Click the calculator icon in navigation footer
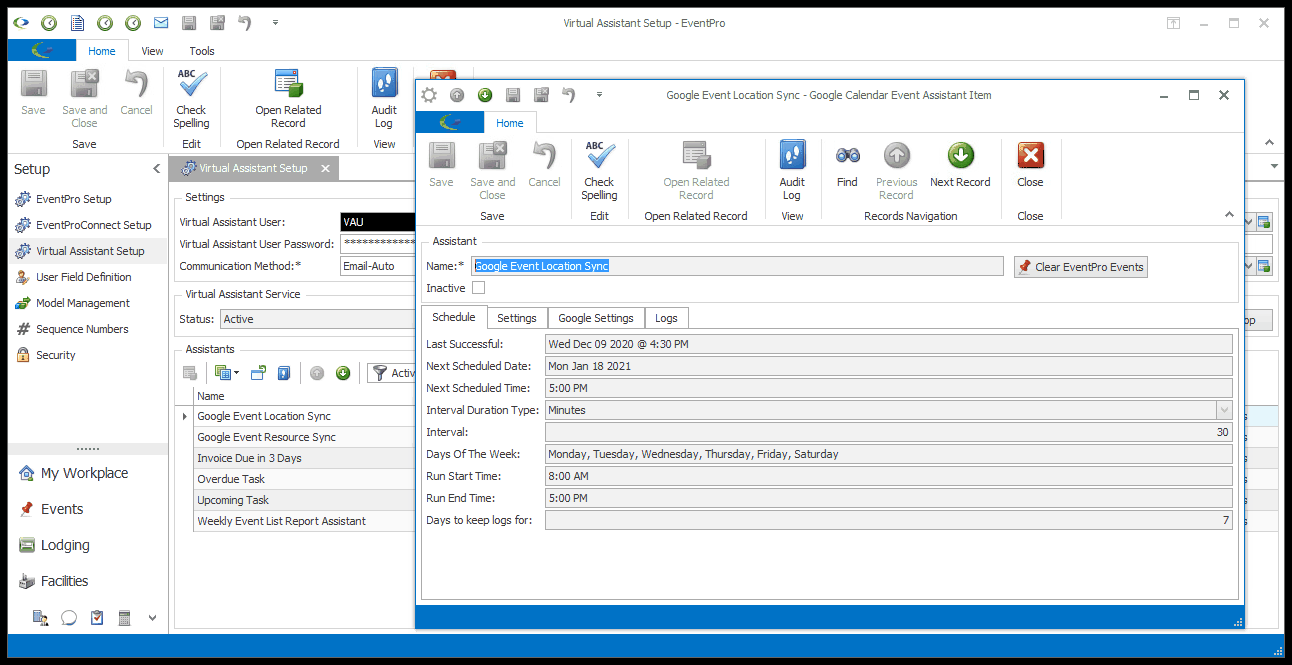Image resolution: width=1292 pixels, height=665 pixels. (125, 618)
